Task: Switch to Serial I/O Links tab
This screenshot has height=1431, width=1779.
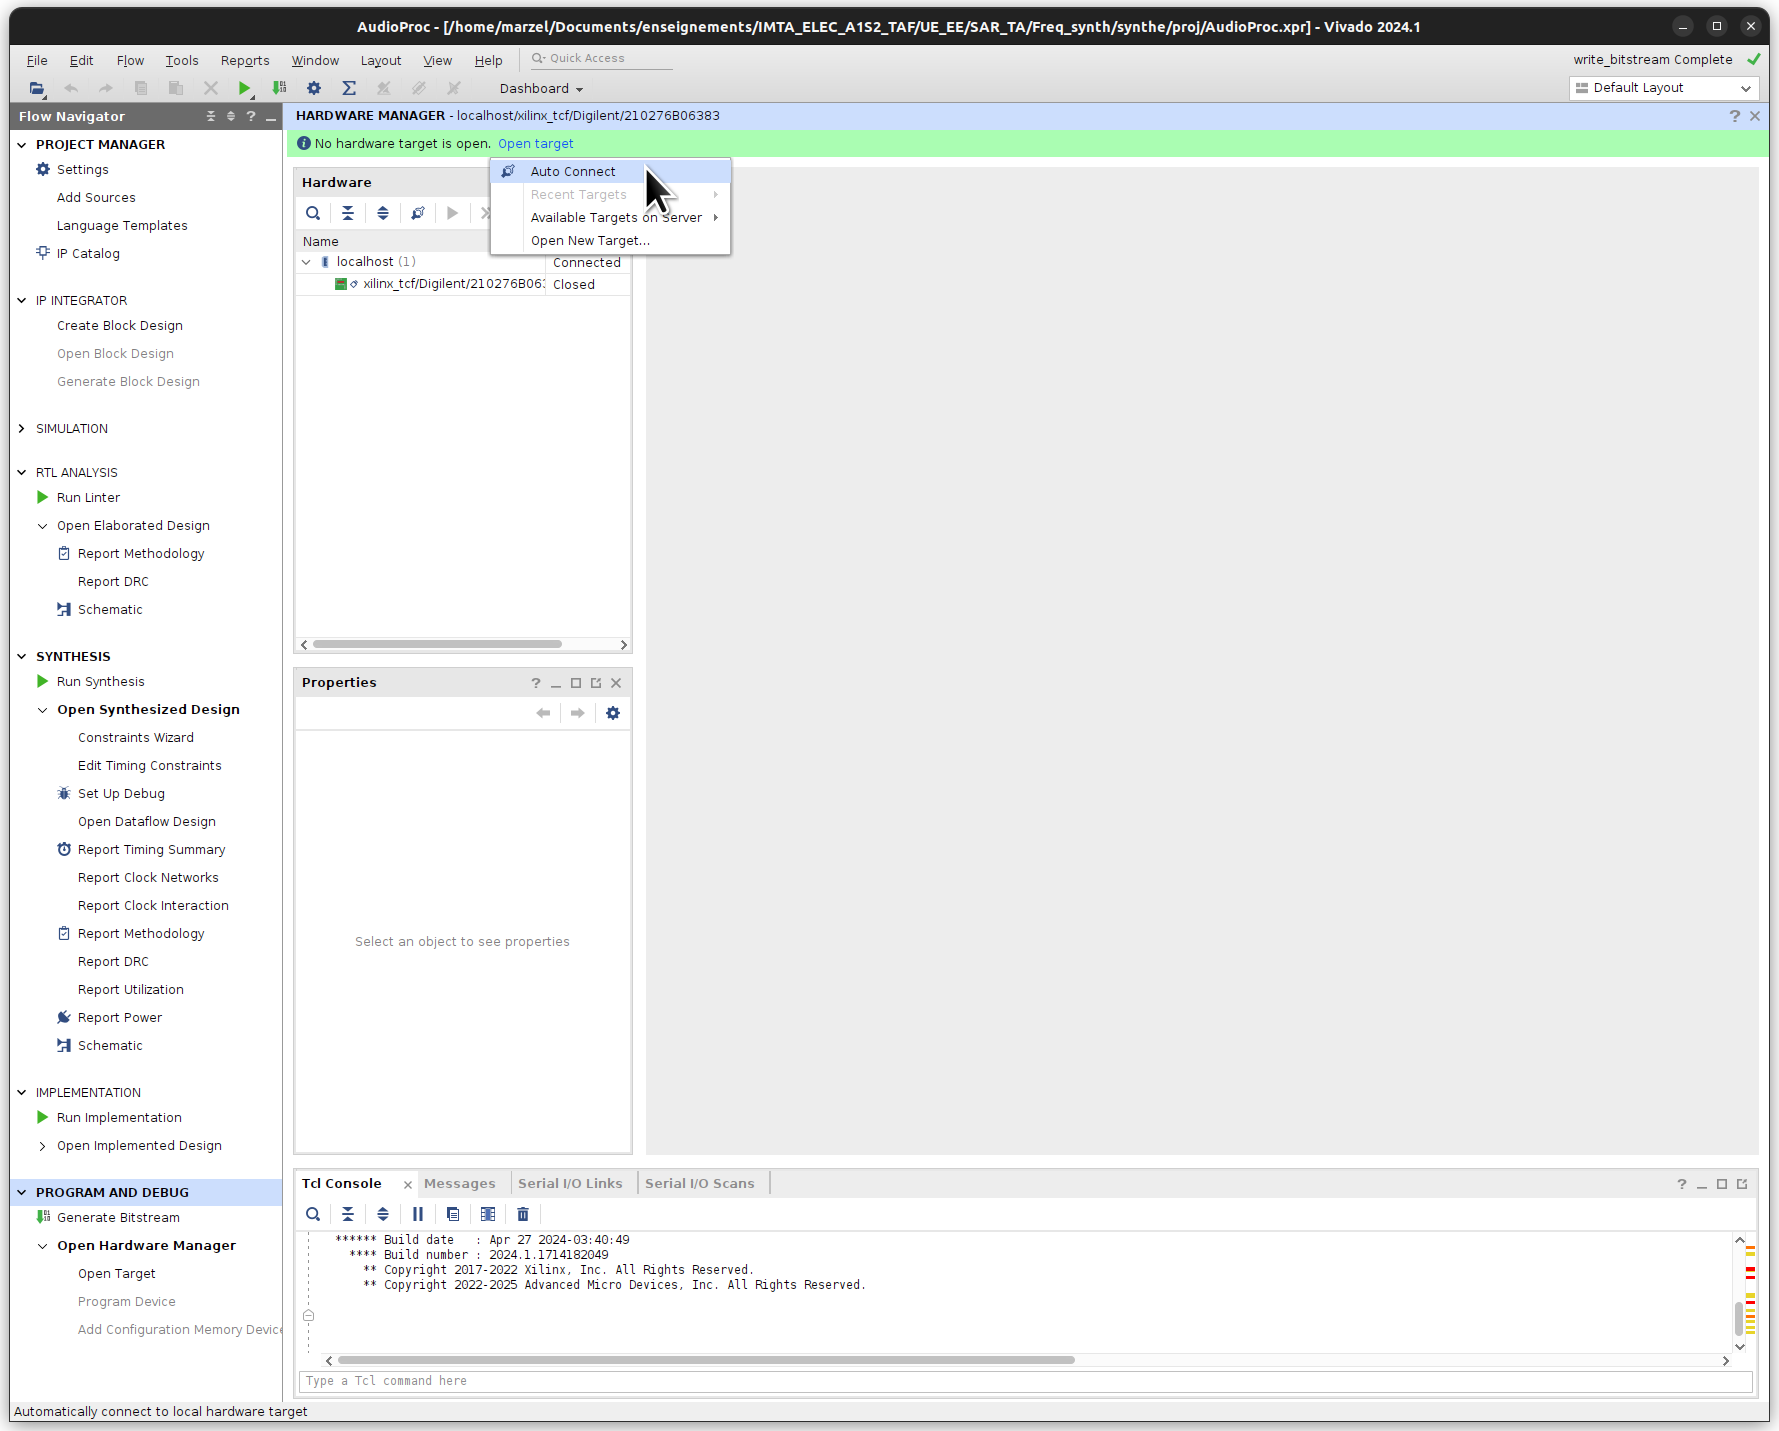Action: tap(570, 1183)
